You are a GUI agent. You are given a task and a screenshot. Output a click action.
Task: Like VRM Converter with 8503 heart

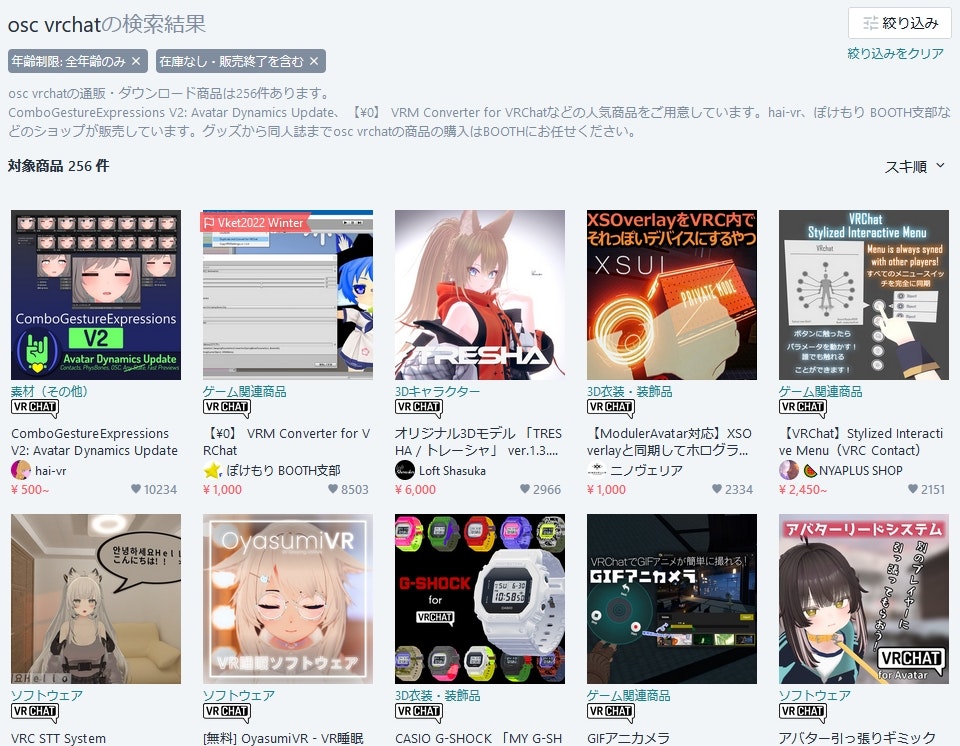click(x=333, y=489)
